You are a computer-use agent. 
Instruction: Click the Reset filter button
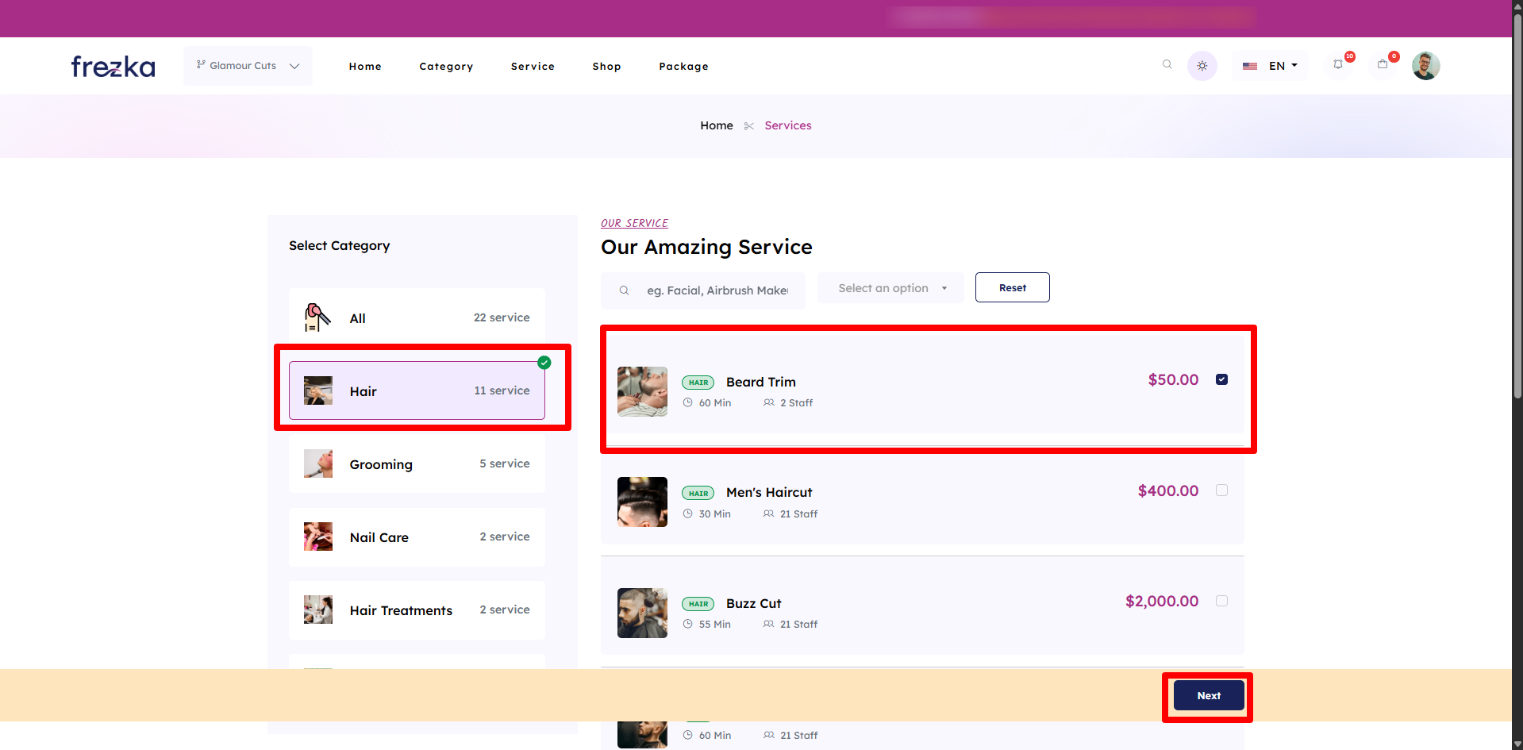(x=1012, y=288)
